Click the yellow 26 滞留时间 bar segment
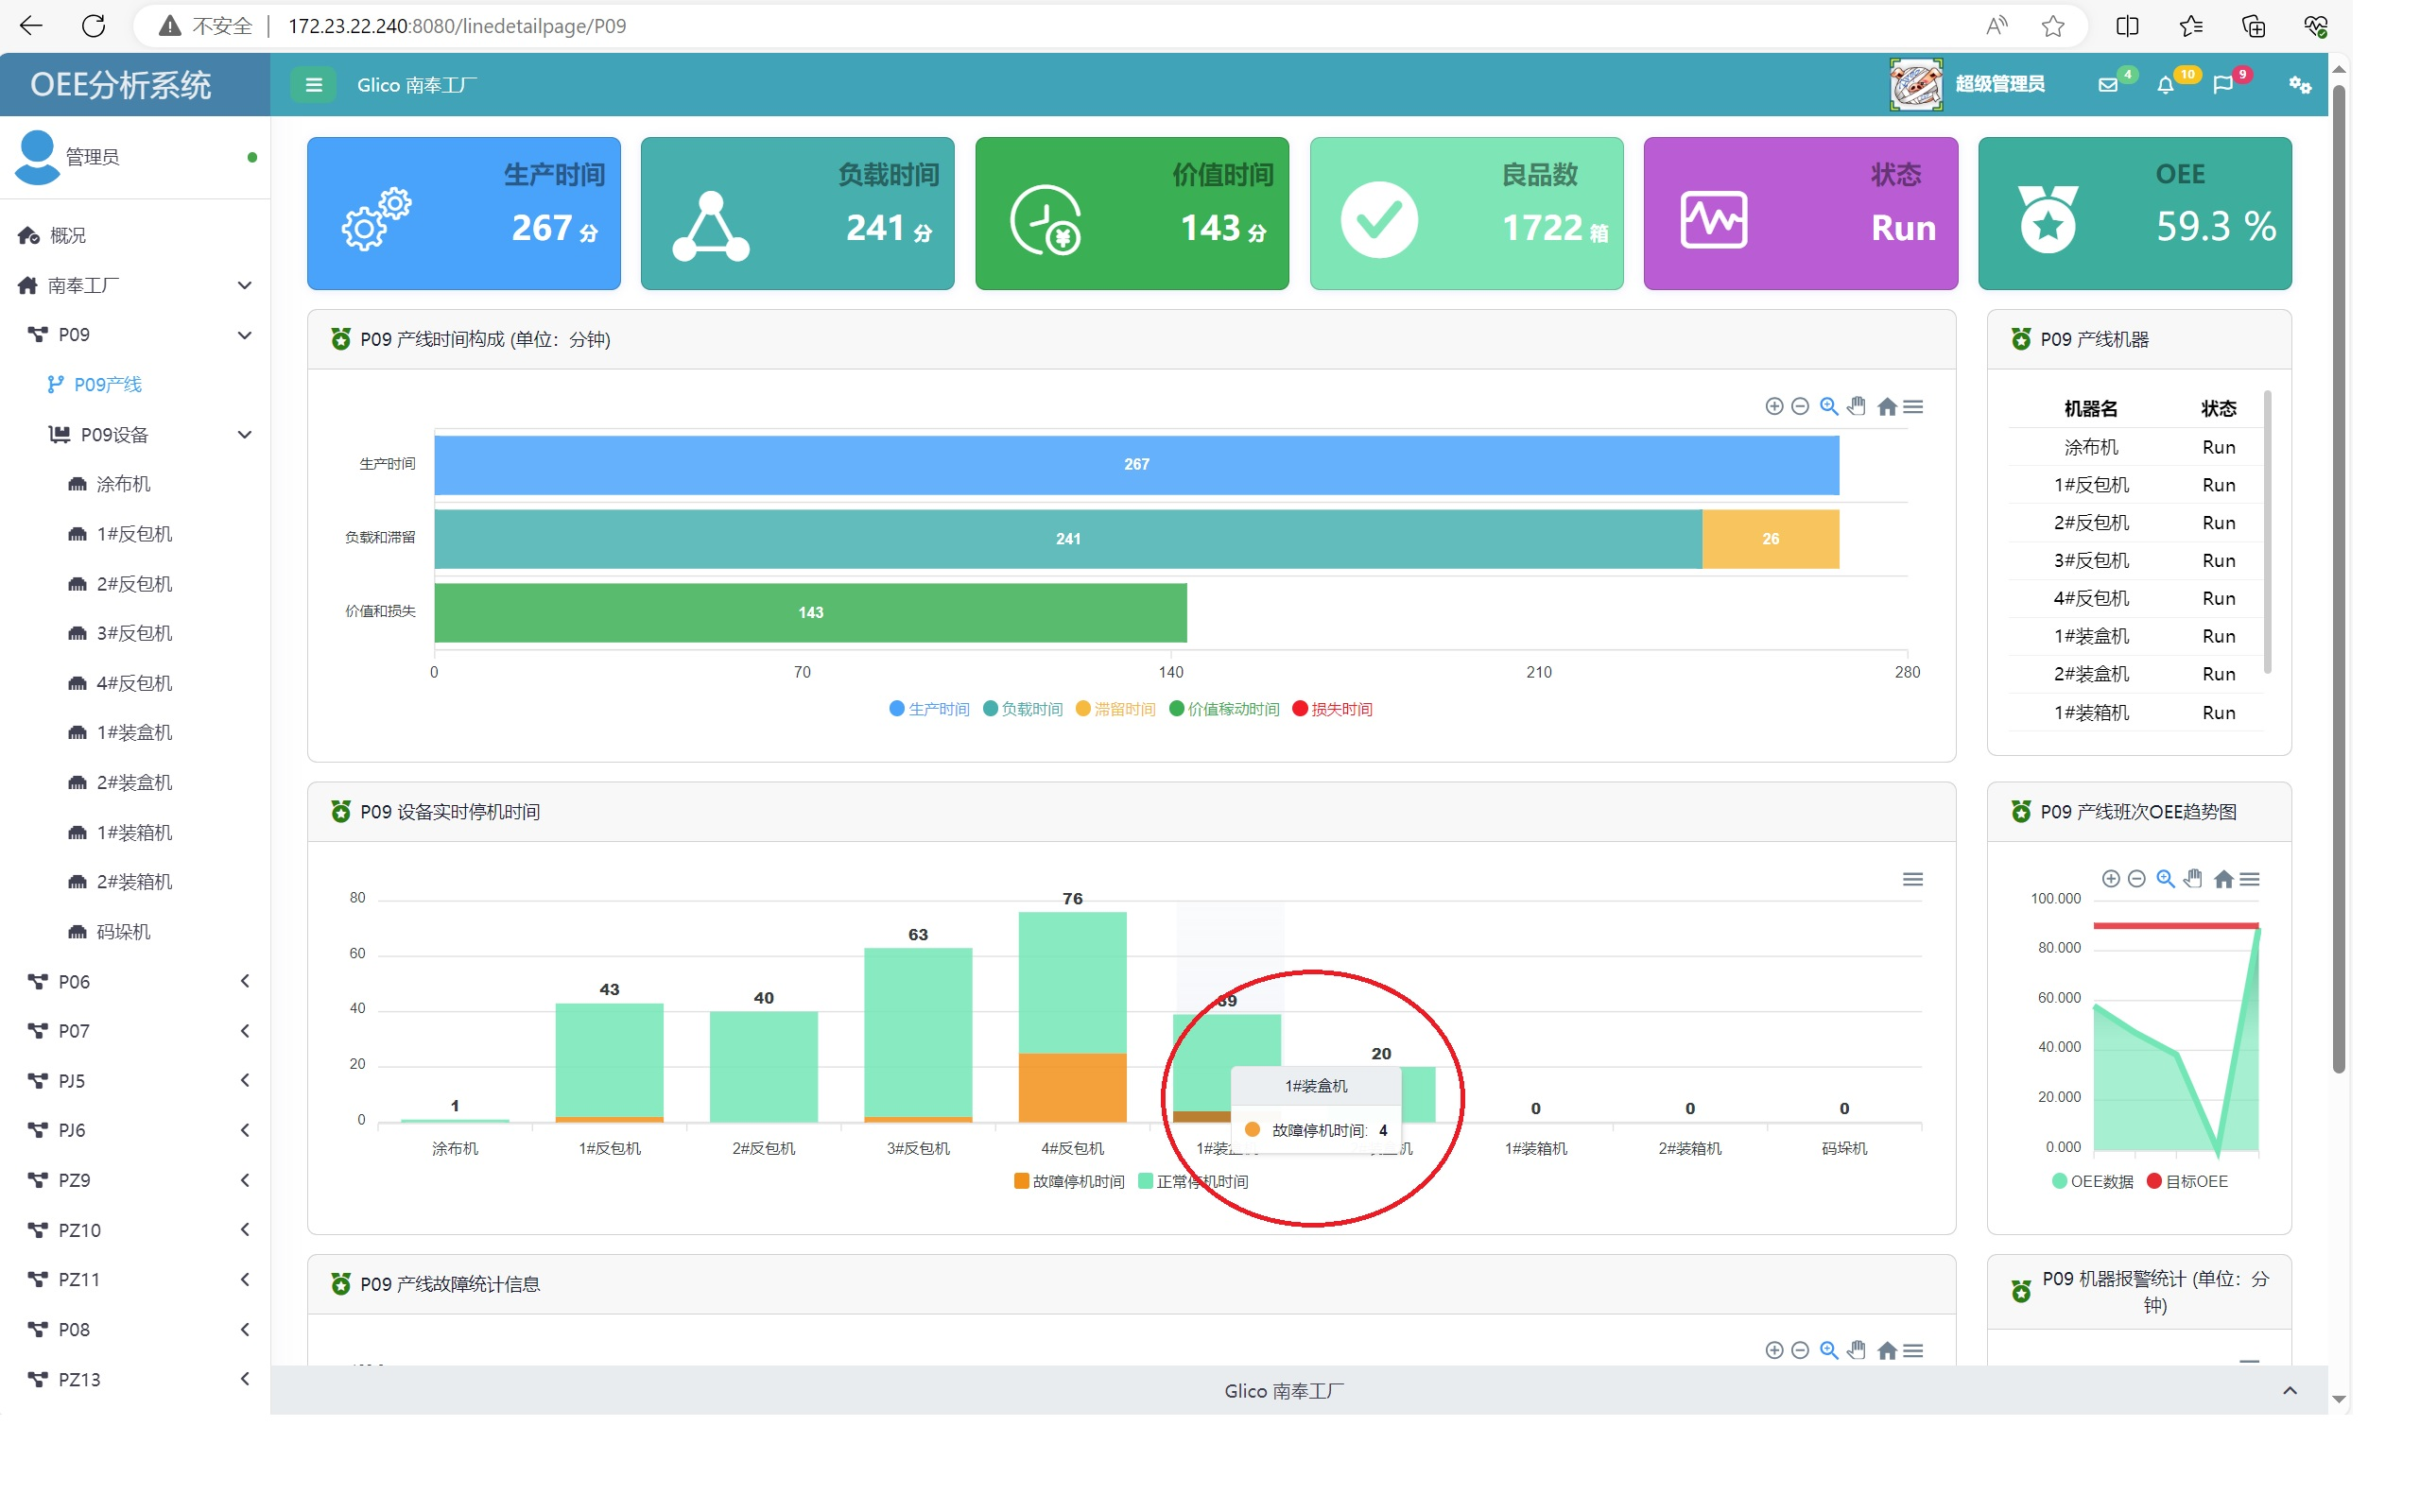Viewport: 2420px width, 1512px height. [1770, 538]
